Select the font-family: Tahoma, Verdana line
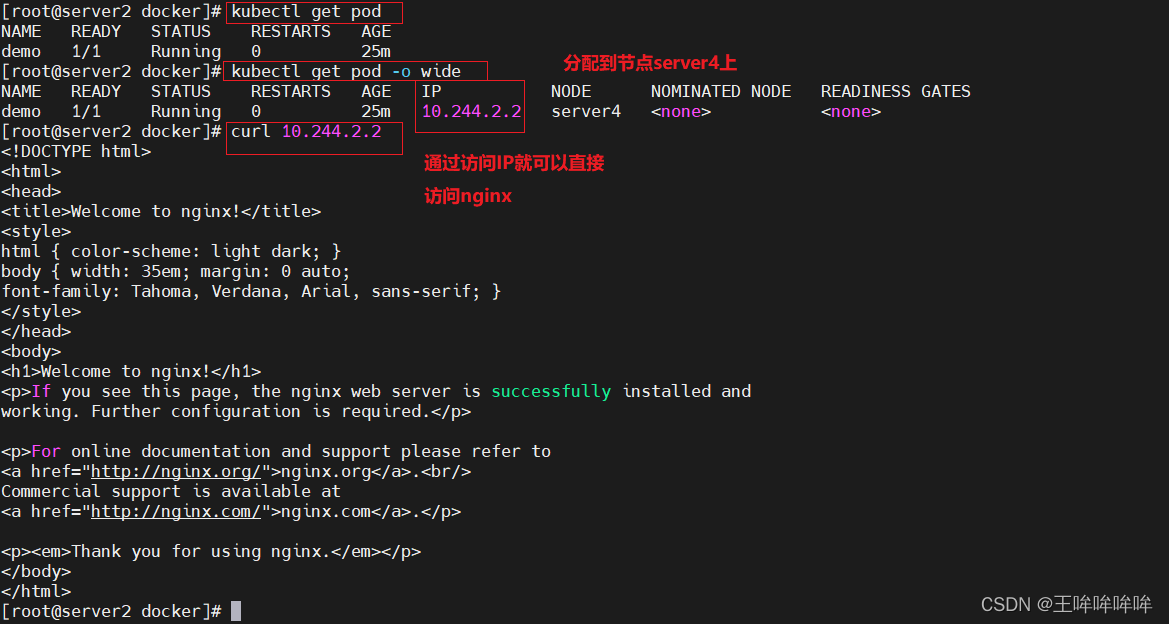This screenshot has width=1169, height=624. [251, 291]
